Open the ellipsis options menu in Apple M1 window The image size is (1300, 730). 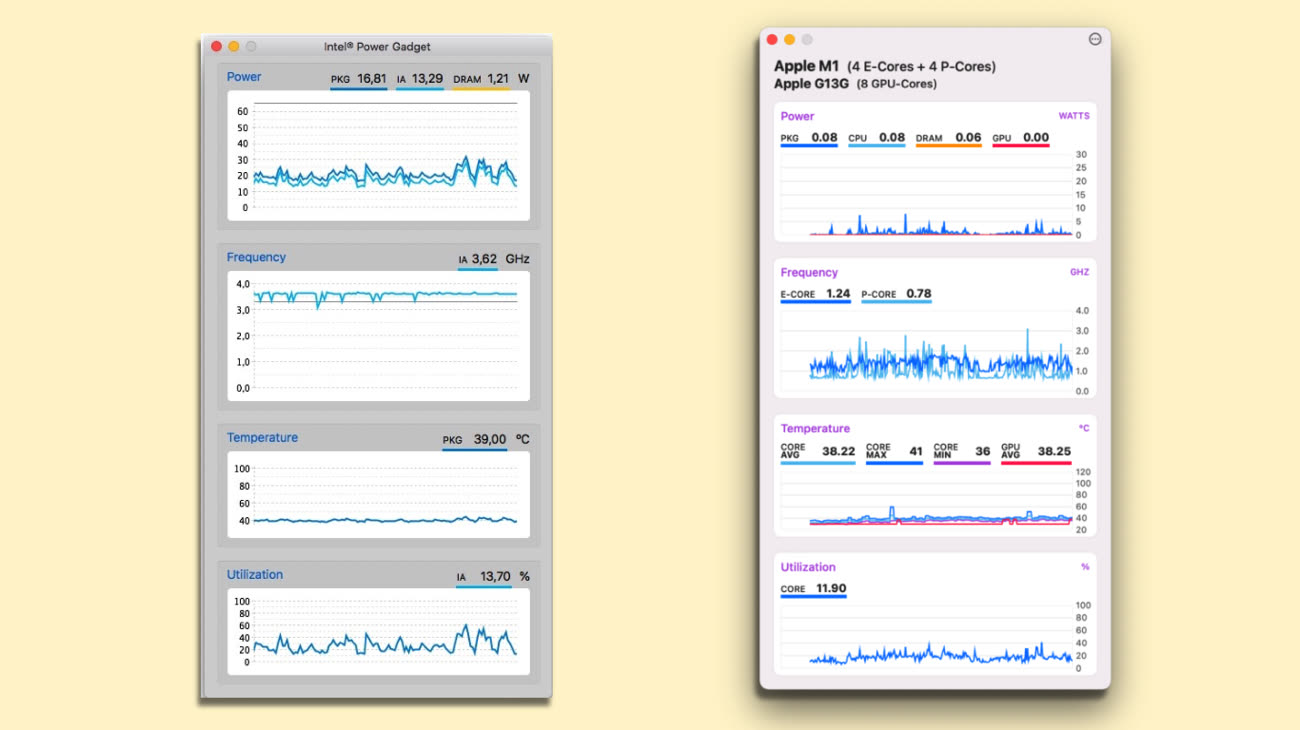[x=1094, y=39]
